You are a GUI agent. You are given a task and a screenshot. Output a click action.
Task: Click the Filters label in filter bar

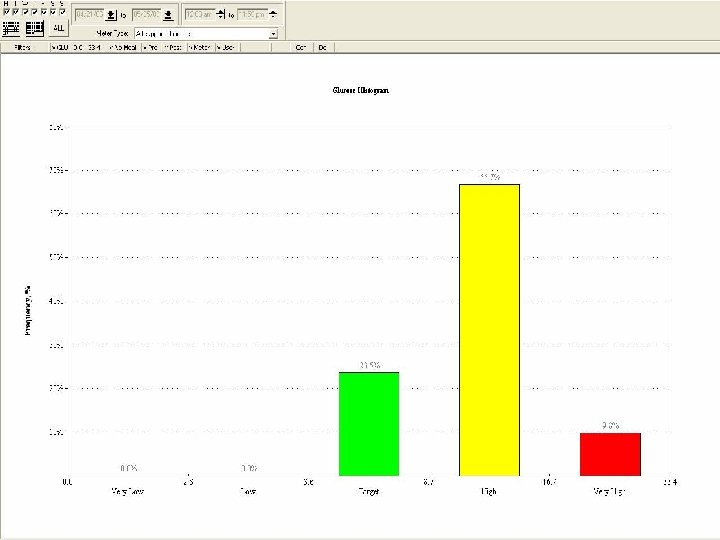pos(22,47)
